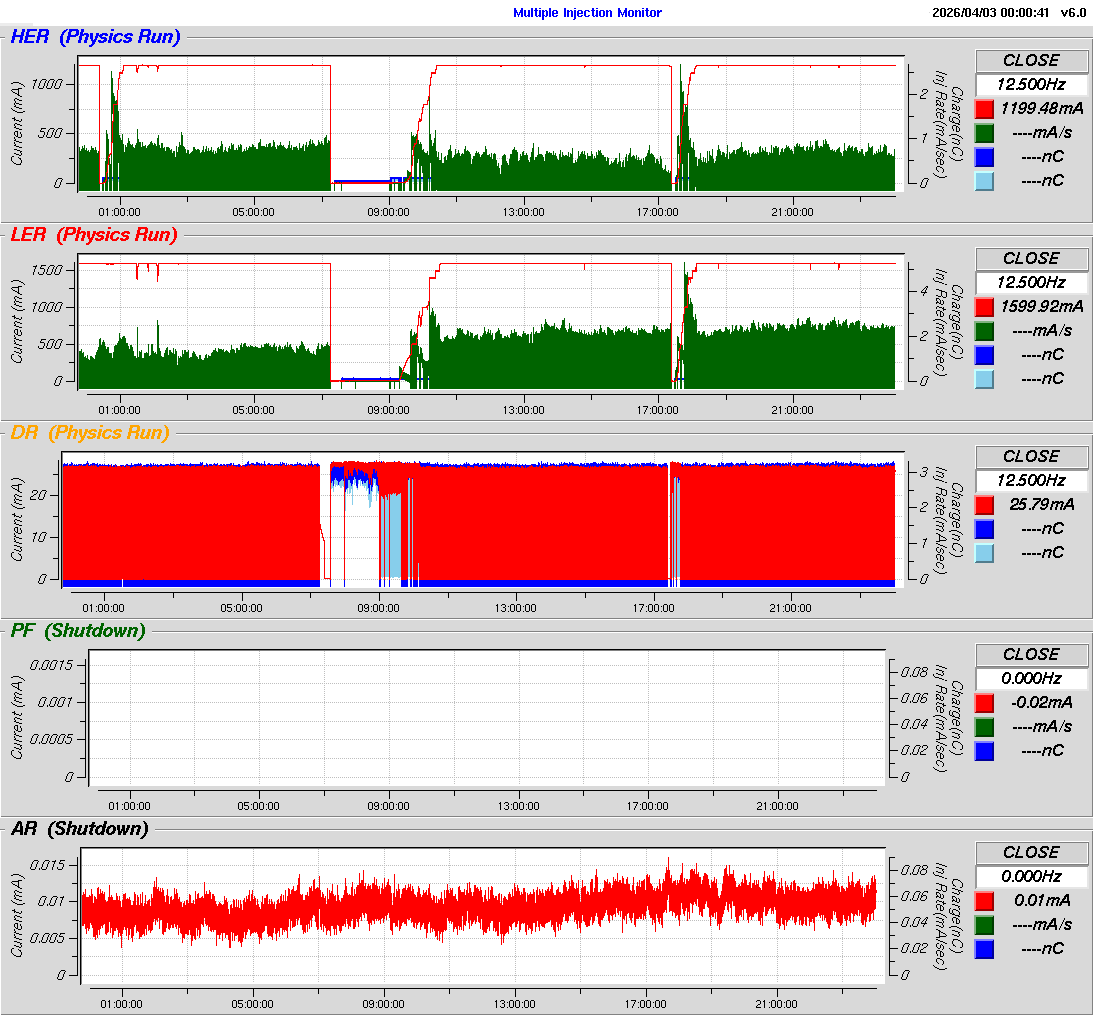1093x1015 pixels.
Task: Click the HER (Physics Run) heading
Action: 95,38
